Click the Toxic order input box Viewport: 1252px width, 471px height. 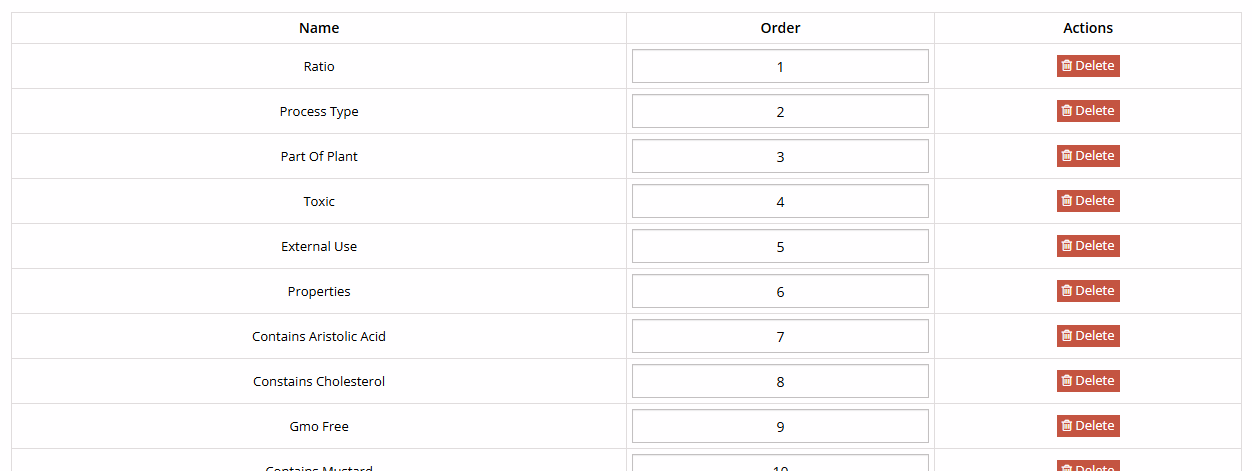(780, 202)
